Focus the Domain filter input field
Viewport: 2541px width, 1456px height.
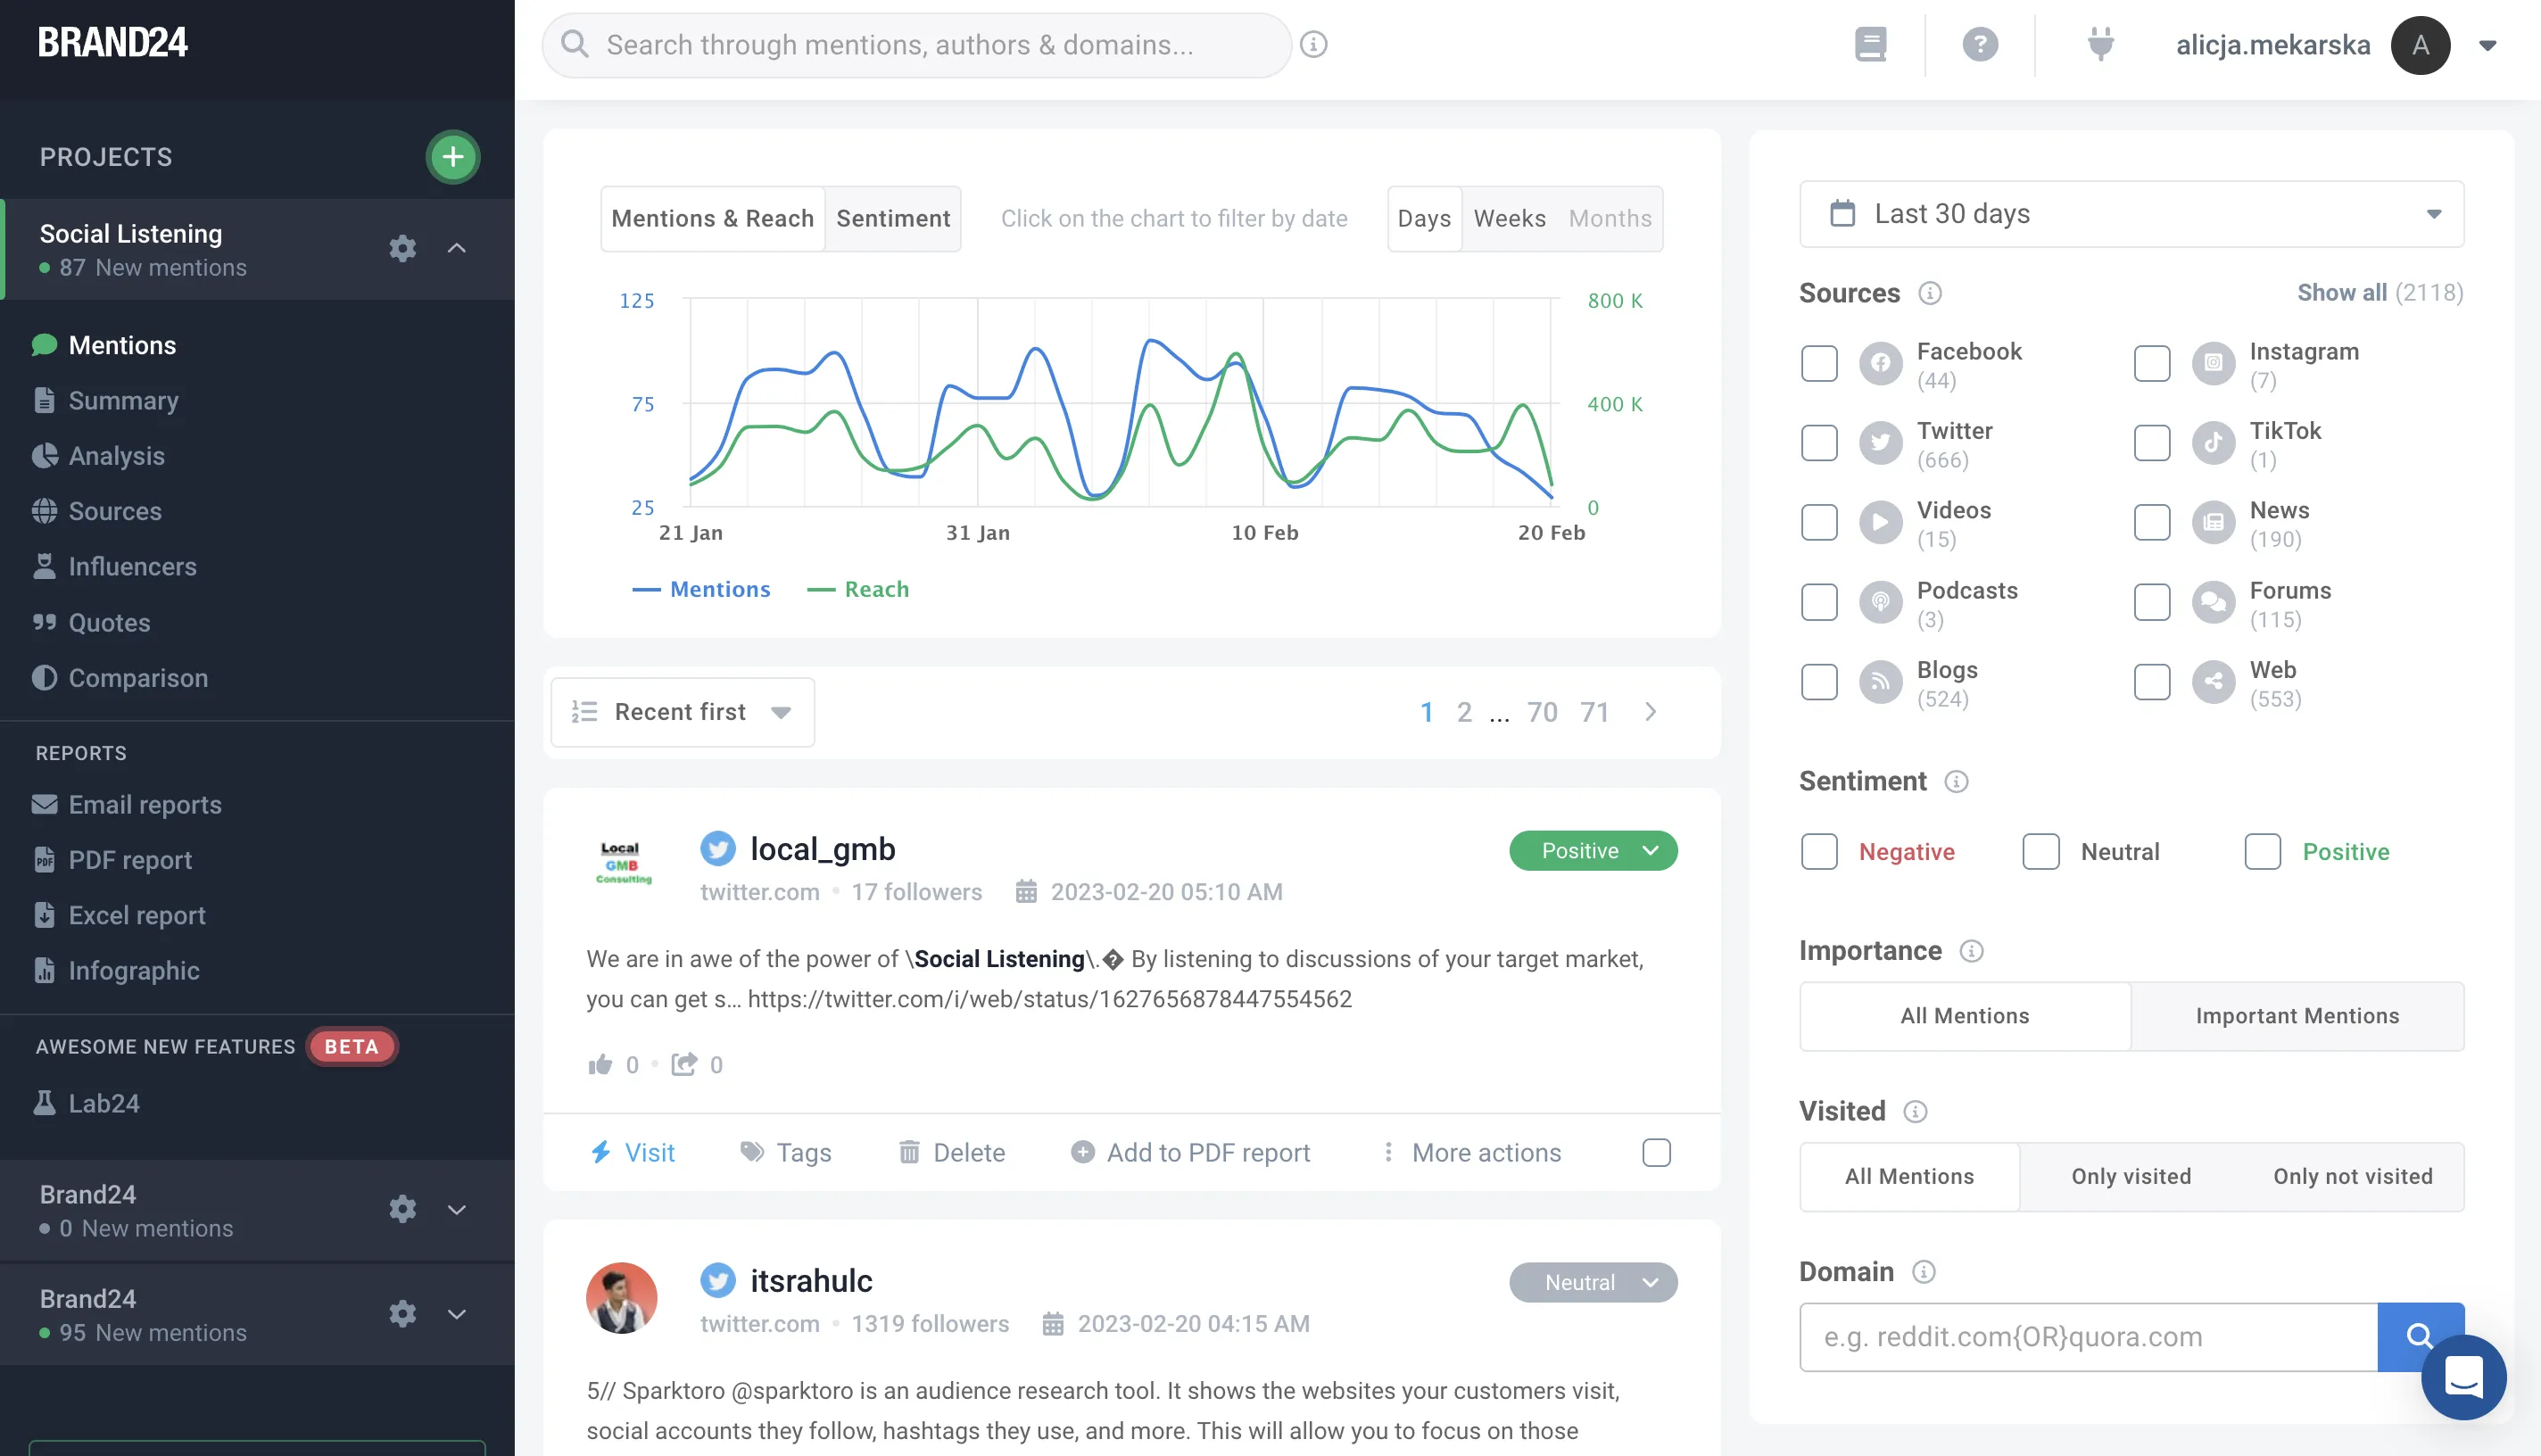[x=2088, y=1336]
